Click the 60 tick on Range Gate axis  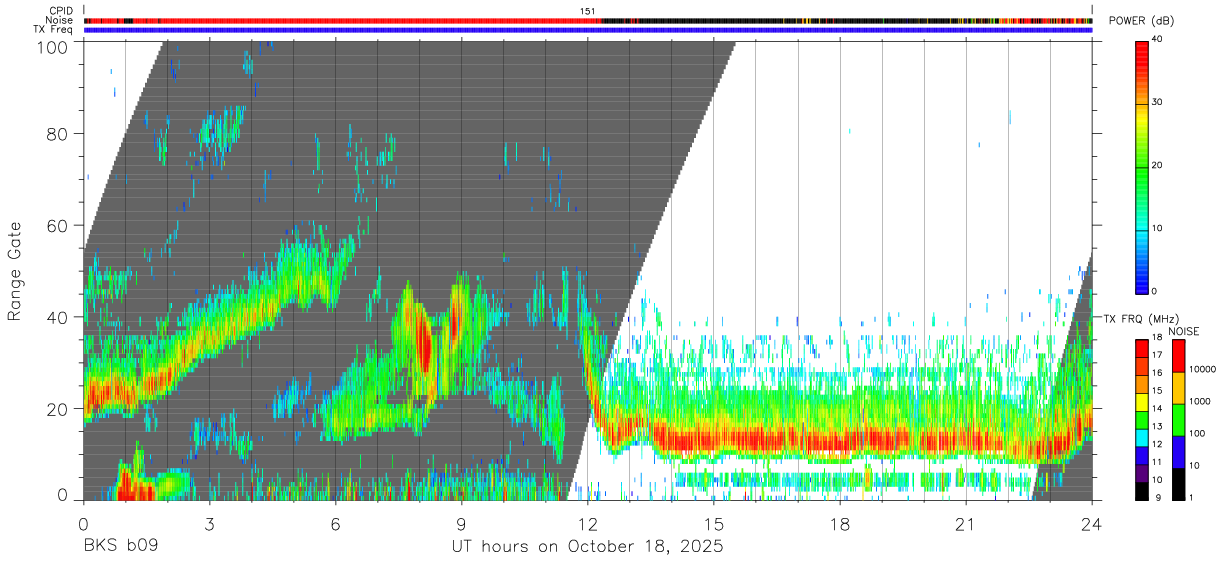tap(58, 226)
